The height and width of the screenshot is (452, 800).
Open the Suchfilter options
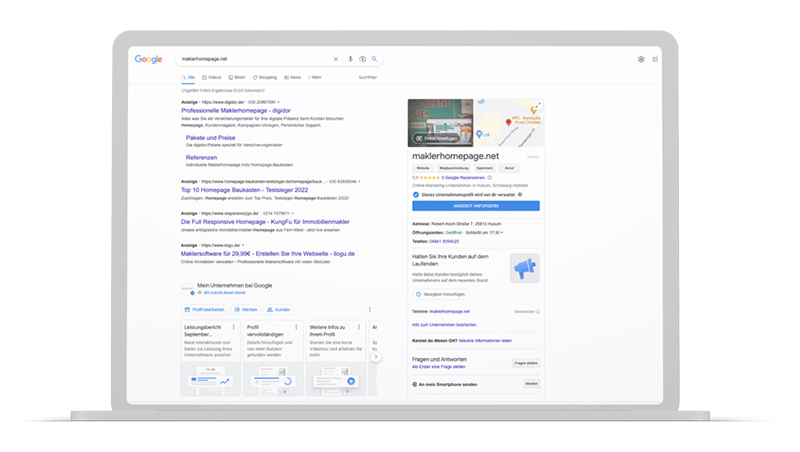pos(367,78)
